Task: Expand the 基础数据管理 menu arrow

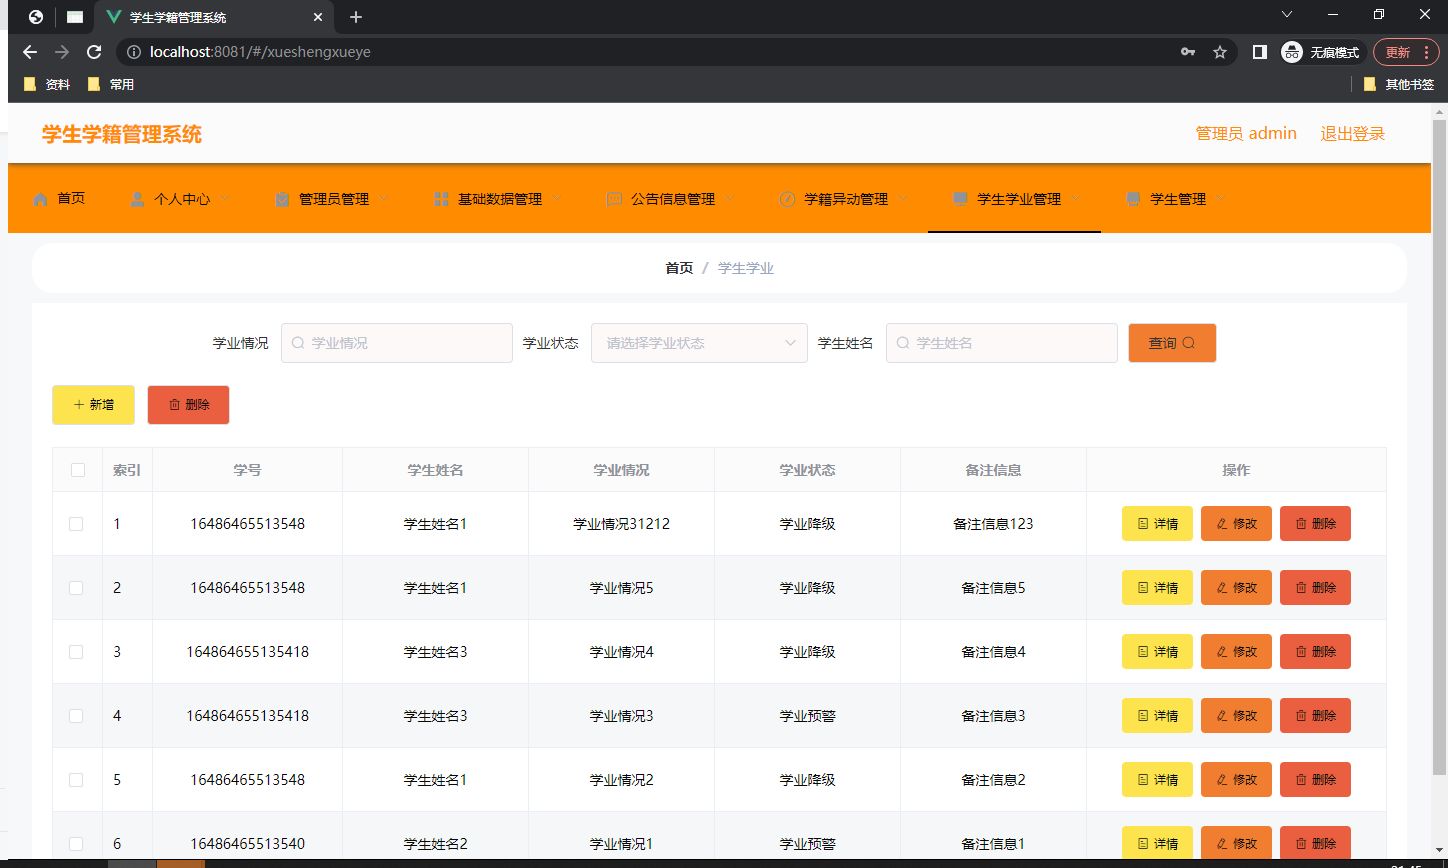Action: (556, 198)
